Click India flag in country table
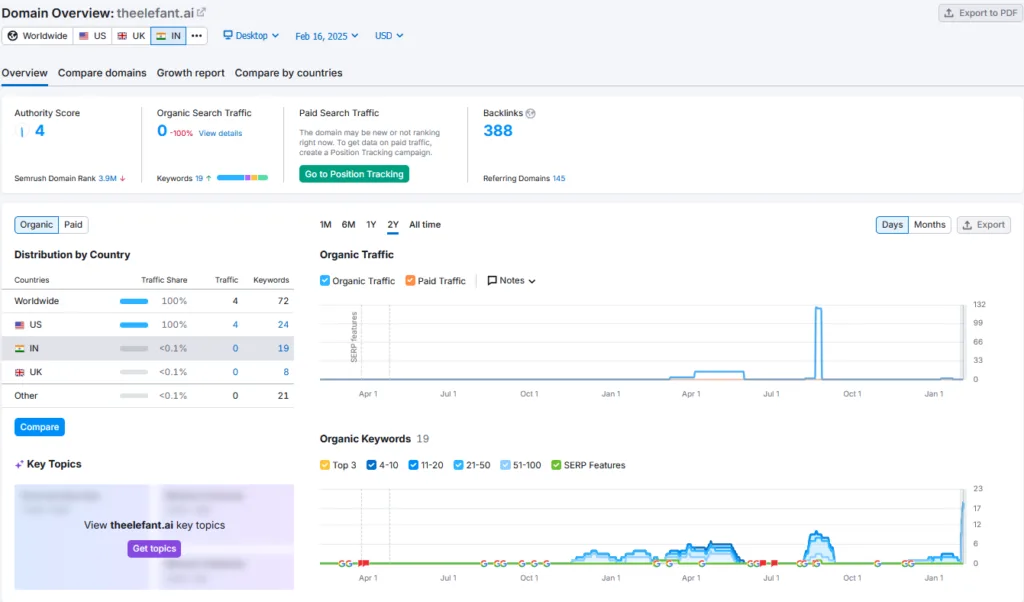Viewport: 1024px width, 602px height. (x=20, y=349)
